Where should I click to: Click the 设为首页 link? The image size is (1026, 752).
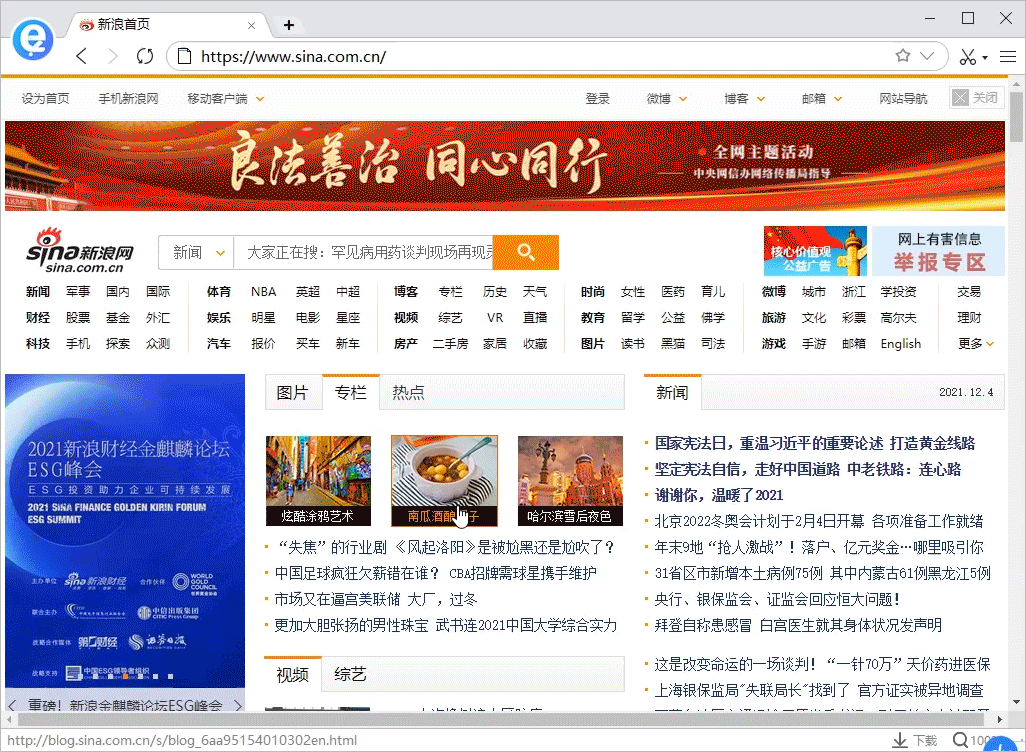(45, 98)
